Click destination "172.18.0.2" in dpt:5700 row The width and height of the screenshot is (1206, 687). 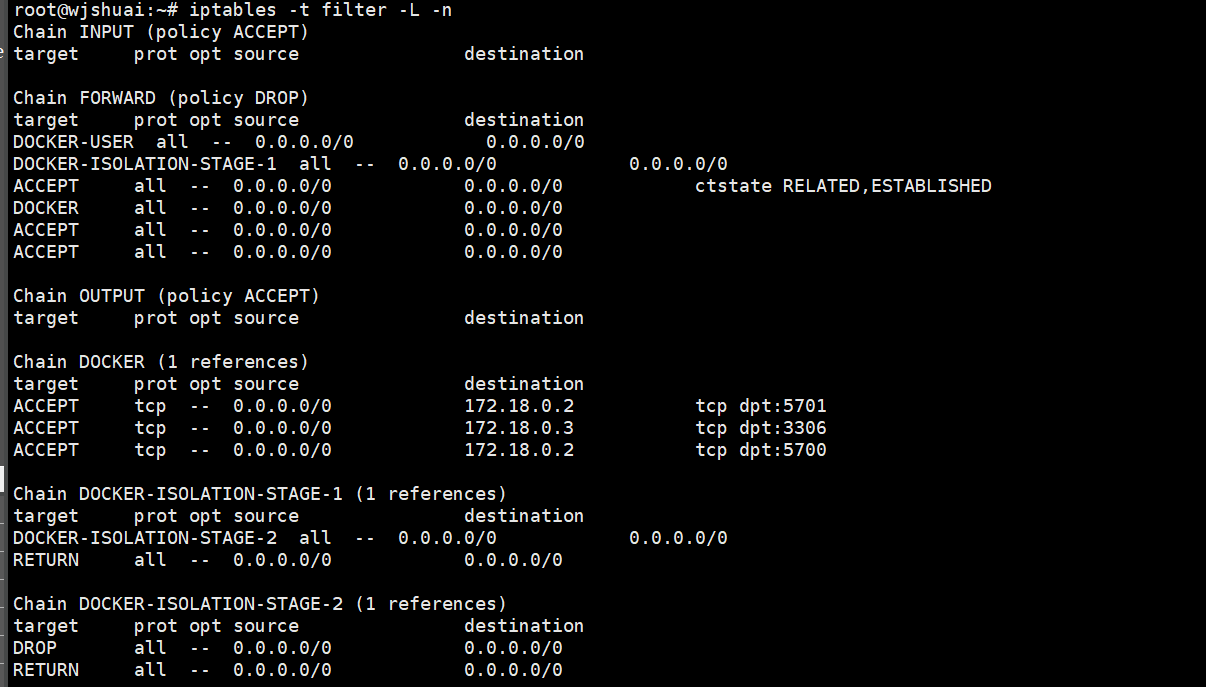tap(519, 450)
